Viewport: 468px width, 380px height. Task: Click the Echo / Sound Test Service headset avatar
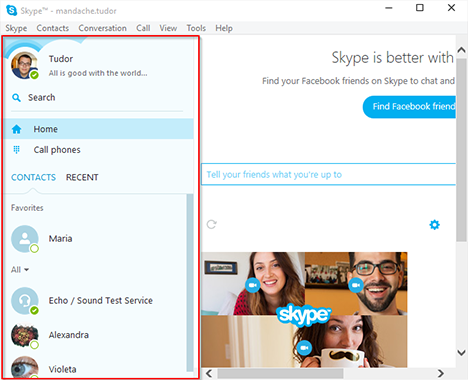point(25,301)
